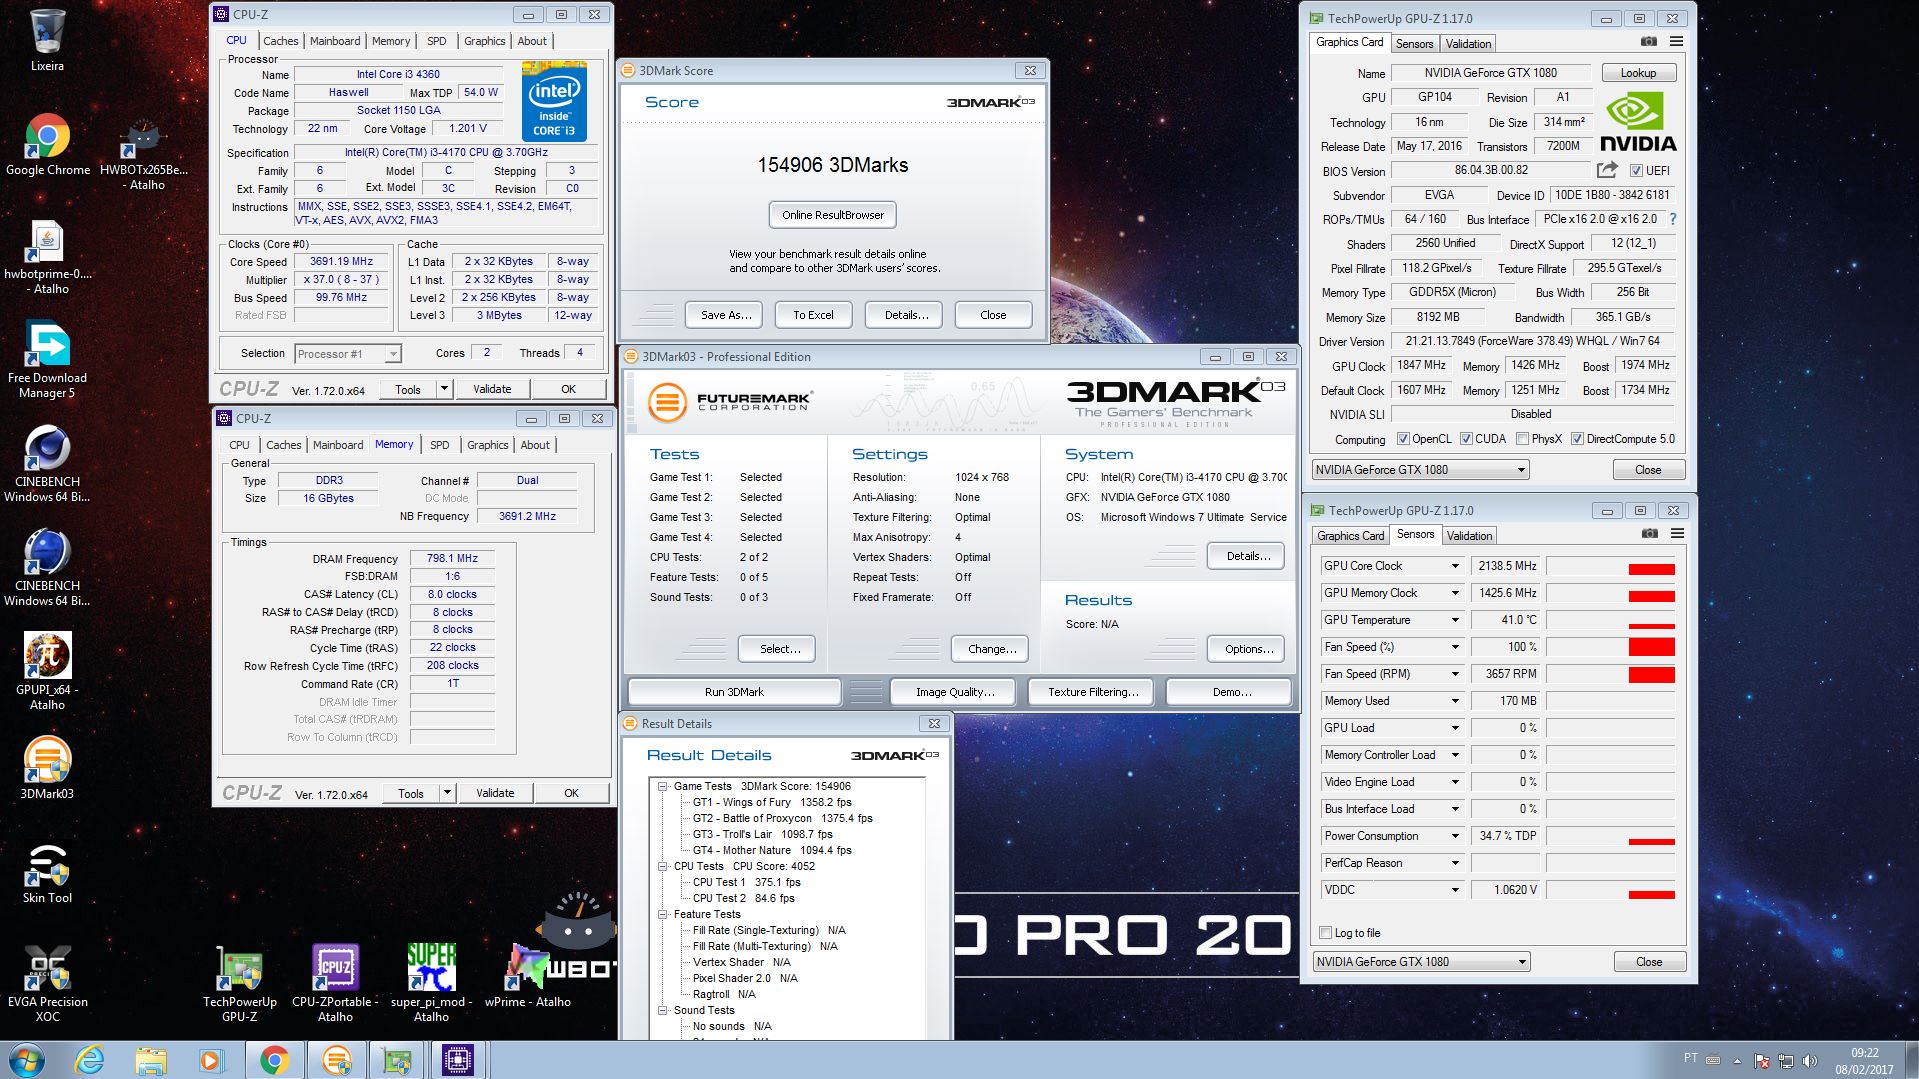Open hamburger menu in GPU-Z Graphics Card window
The height and width of the screenshot is (1079, 1919).
point(1676,42)
